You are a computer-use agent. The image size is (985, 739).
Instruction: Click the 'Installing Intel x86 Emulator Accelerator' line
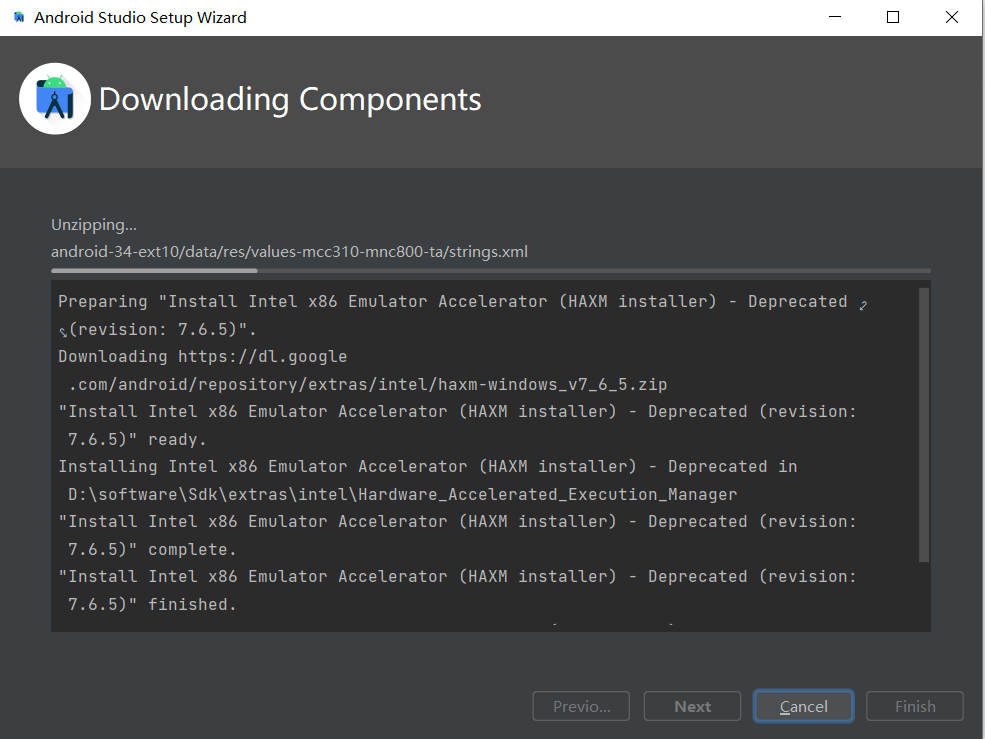[428, 466]
